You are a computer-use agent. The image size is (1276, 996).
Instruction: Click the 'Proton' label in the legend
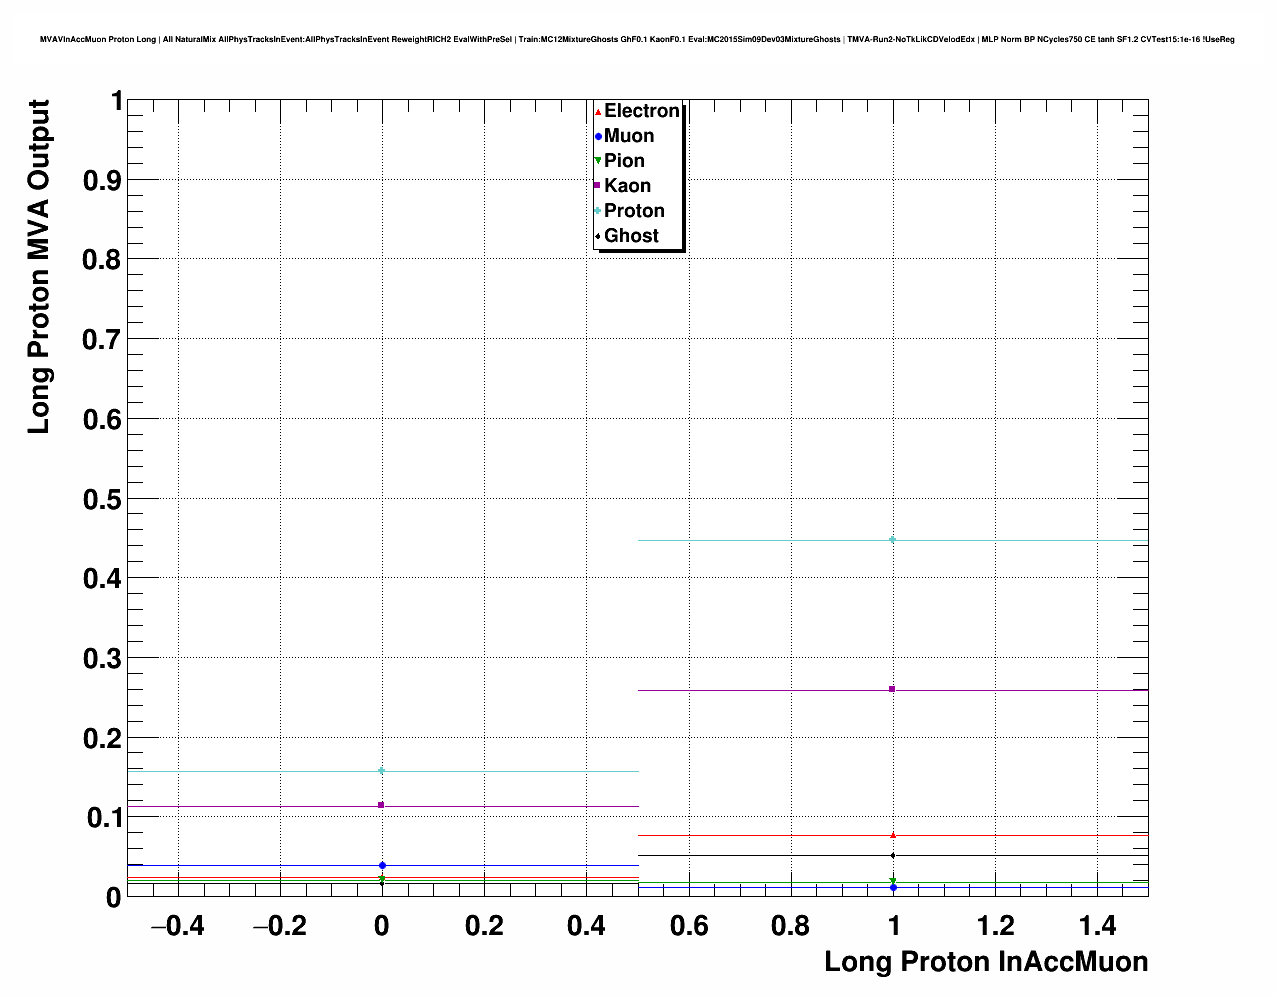coord(634,211)
